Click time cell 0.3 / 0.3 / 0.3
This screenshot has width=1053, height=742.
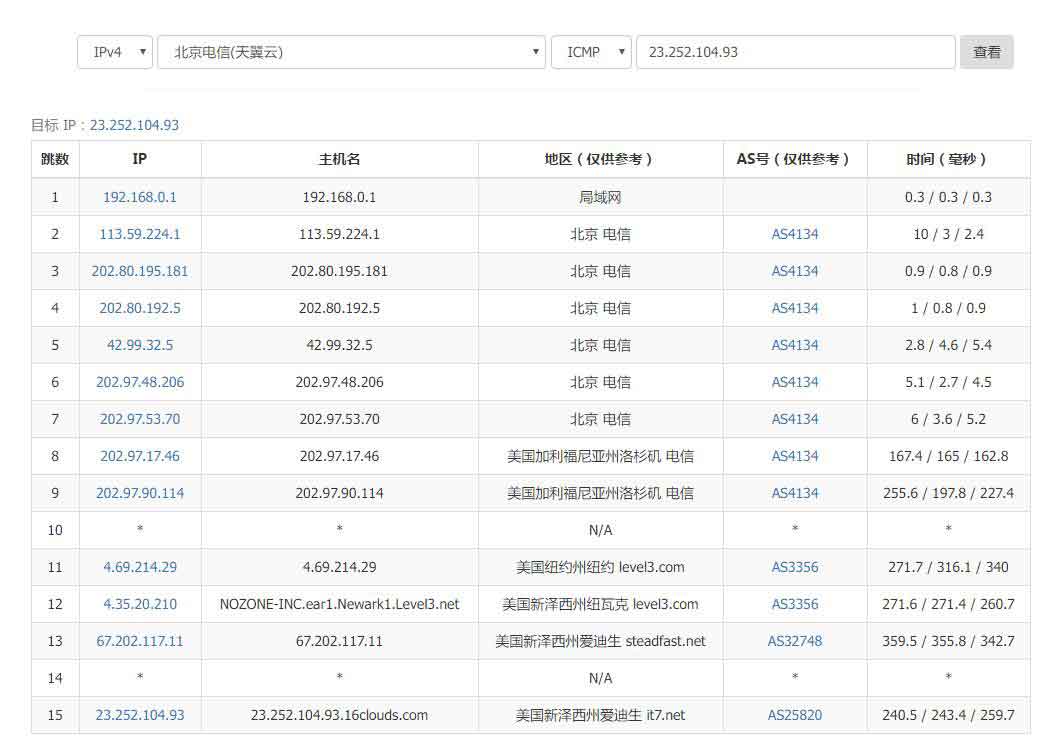click(948, 197)
